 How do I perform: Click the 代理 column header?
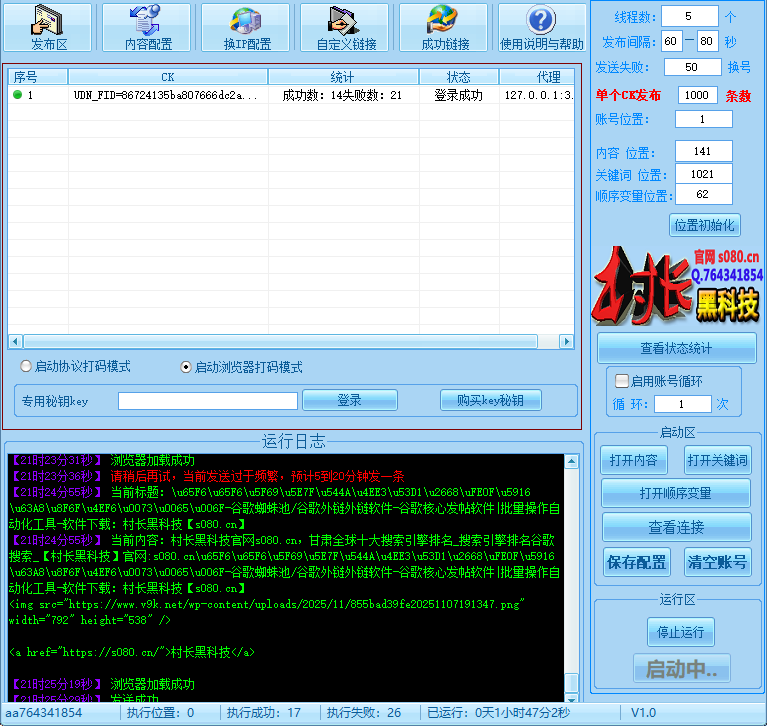pyautogui.click(x=537, y=77)
